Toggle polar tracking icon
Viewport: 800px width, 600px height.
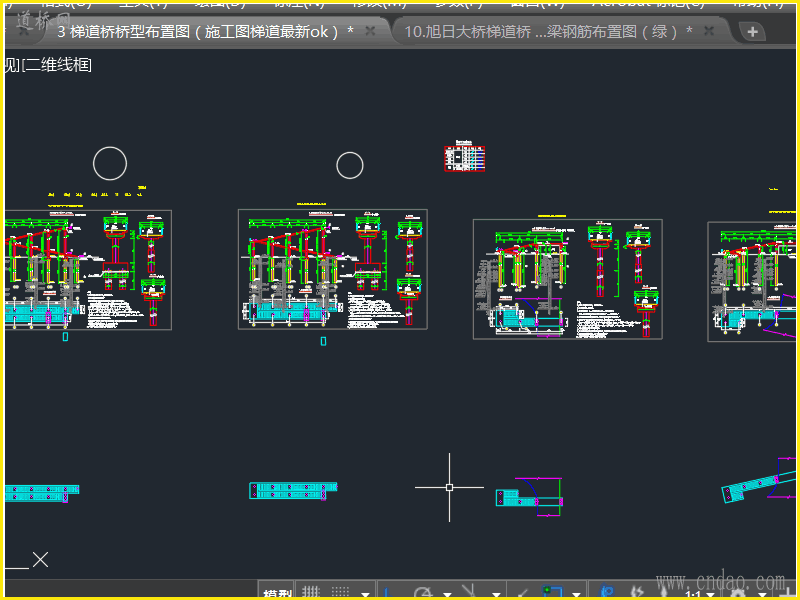coord(423,592)
